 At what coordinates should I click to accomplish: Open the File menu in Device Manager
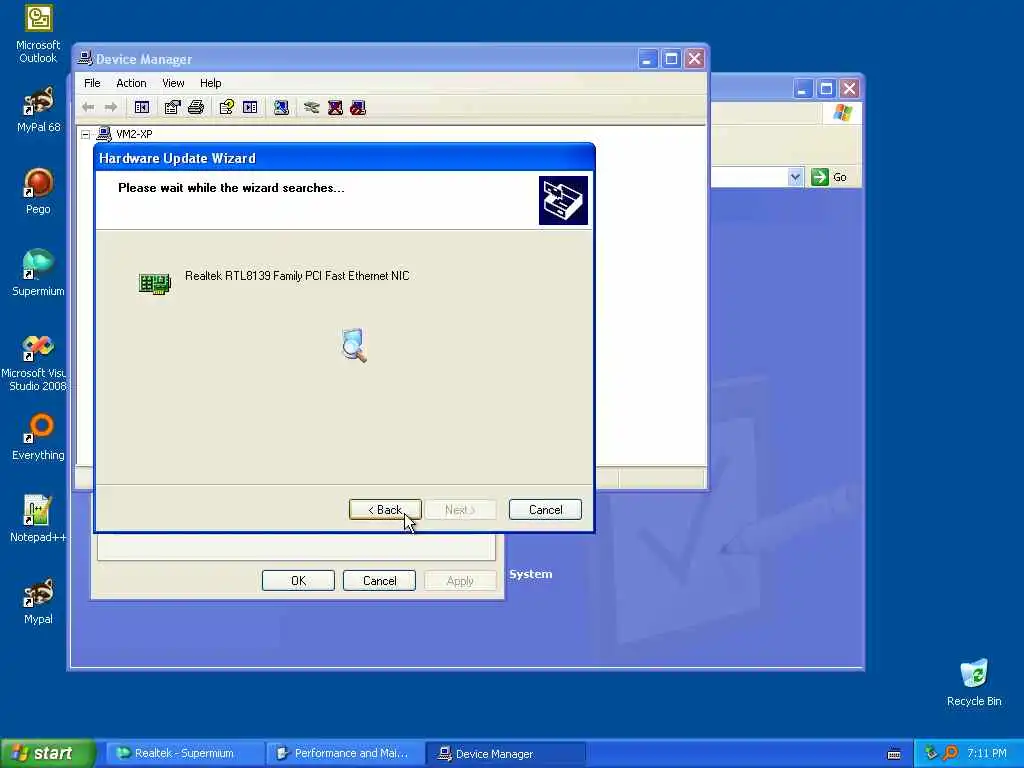tap(92, 83)
